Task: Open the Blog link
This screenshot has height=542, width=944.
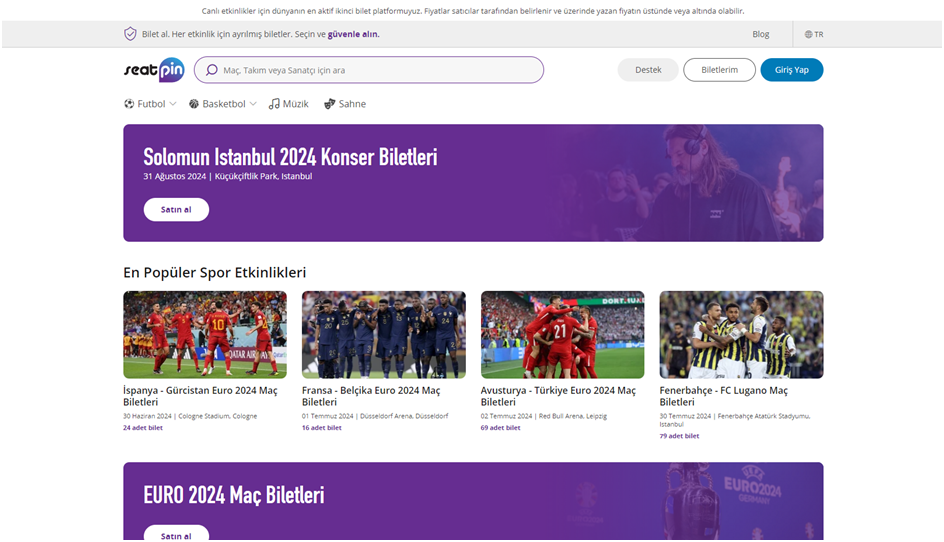Action: (x=761, y=34)
